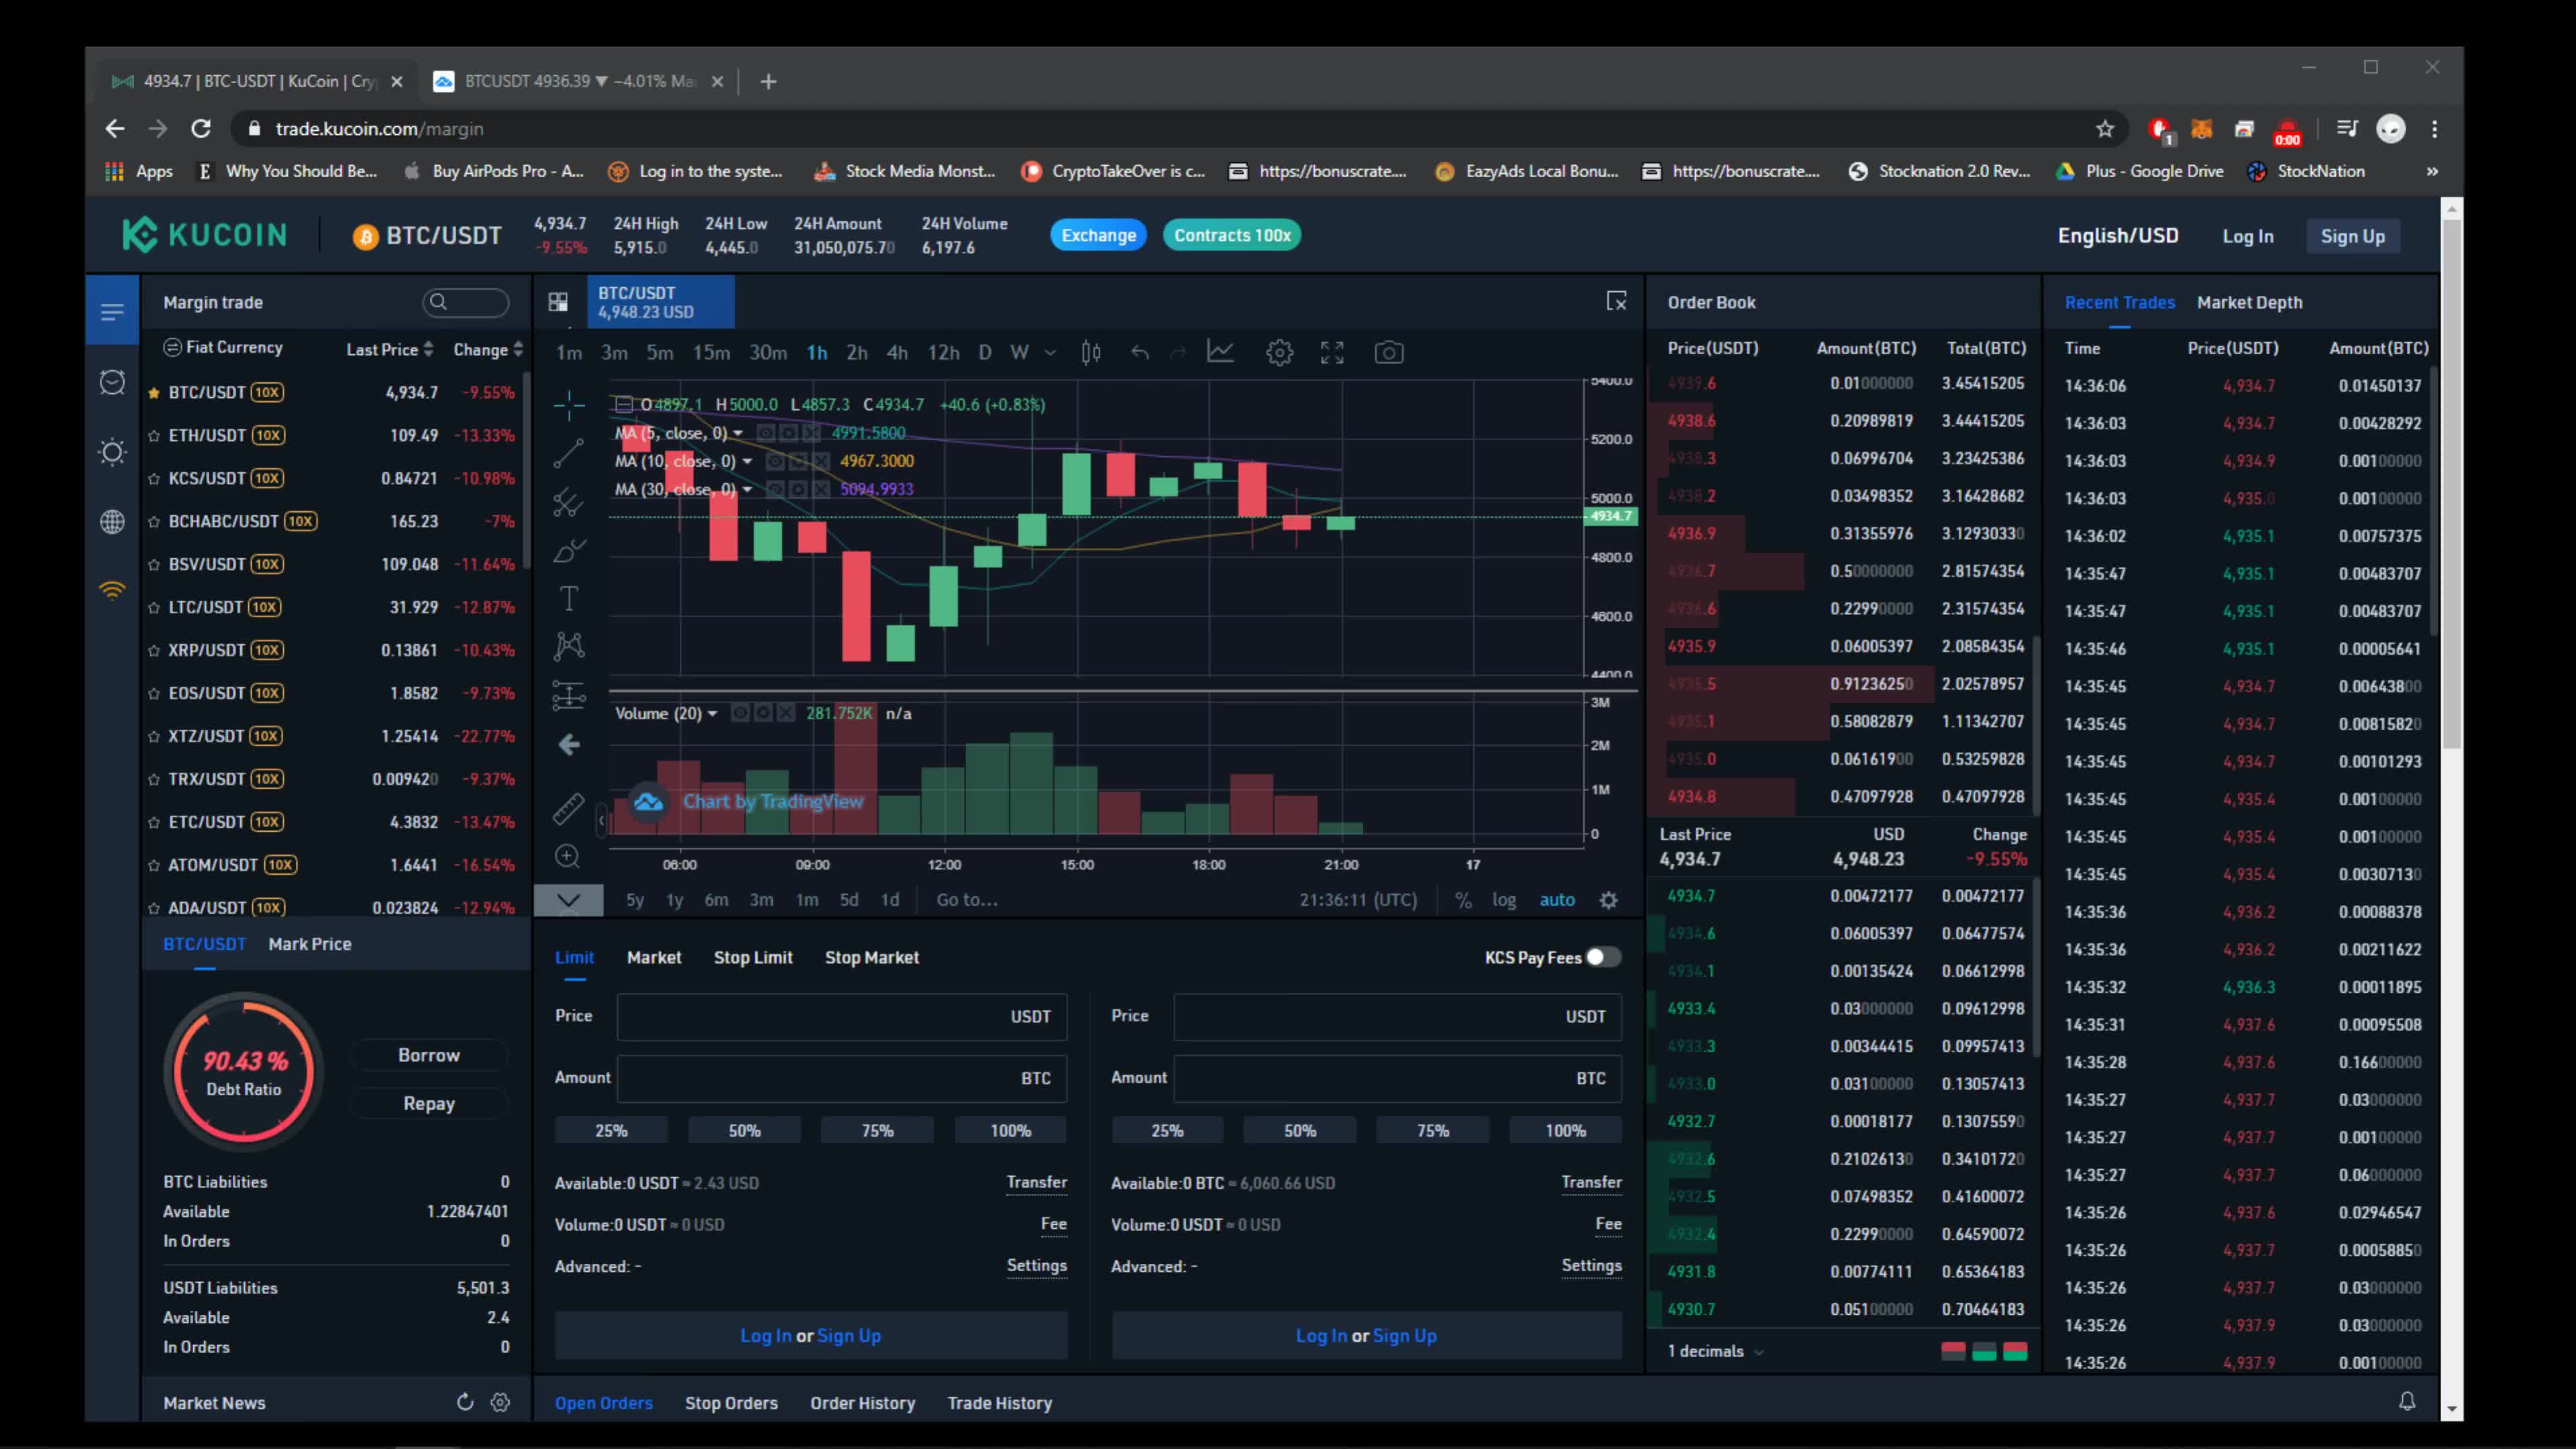
Task: Click the Sign Up button in header
Action: (2352, 236)
